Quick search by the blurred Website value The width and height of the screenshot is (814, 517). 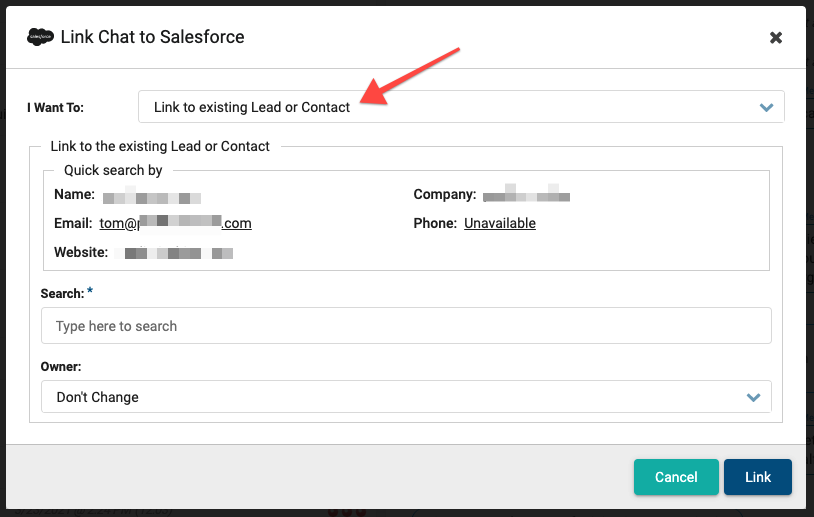coord(173,253)
